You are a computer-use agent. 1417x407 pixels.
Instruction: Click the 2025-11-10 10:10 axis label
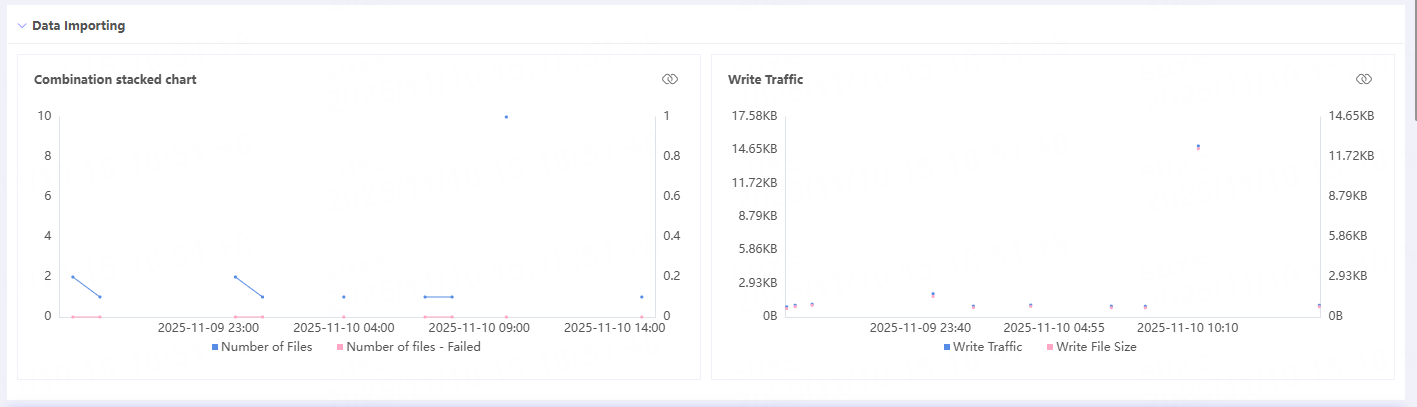(1188, 327)
